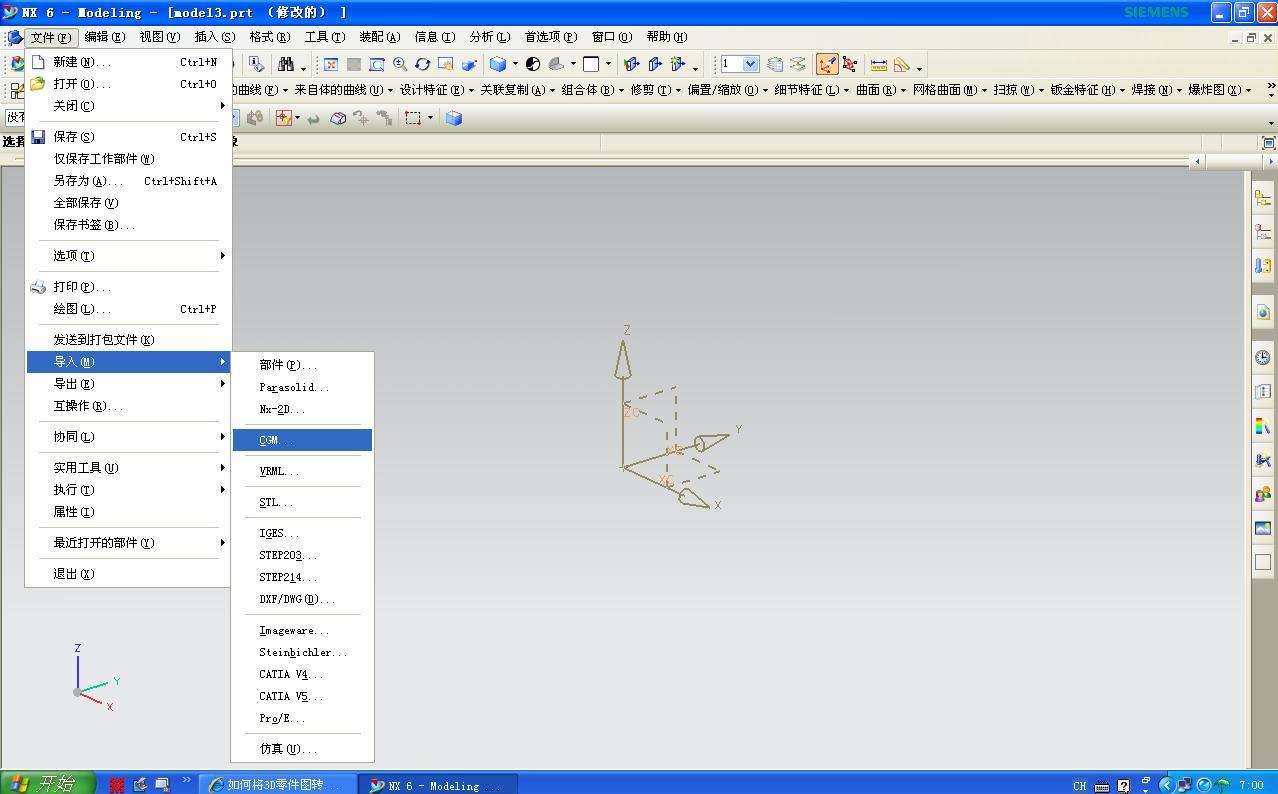Click the layer stack icon beside the number box
Screen dimensions: 1278x794
(775, 64)
